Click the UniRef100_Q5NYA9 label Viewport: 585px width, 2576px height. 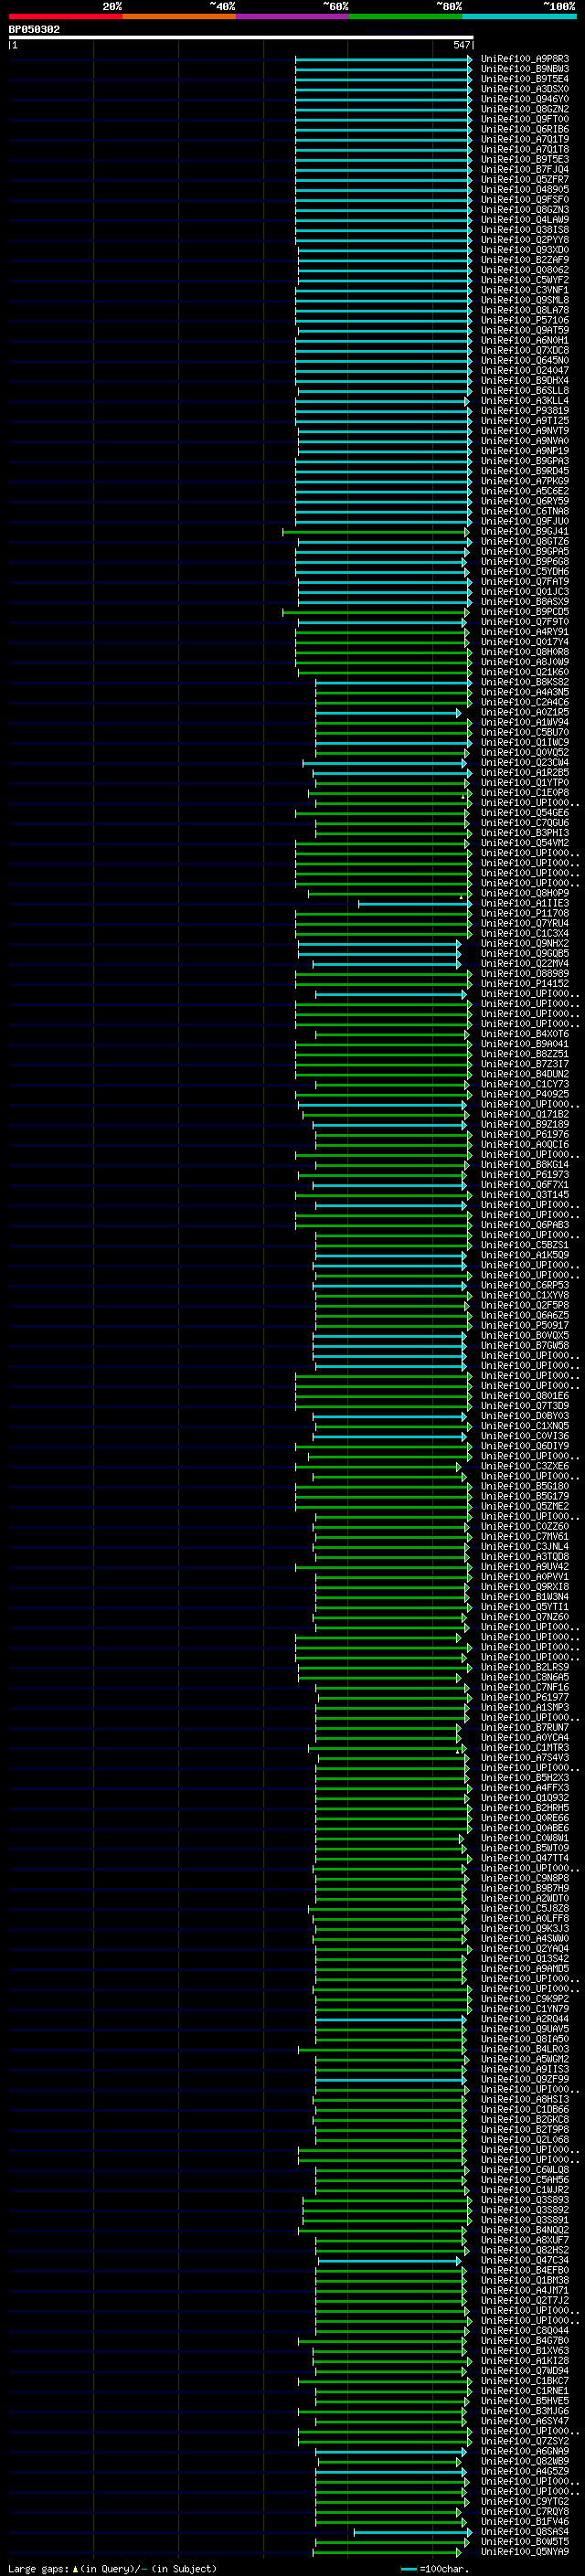524,2551
